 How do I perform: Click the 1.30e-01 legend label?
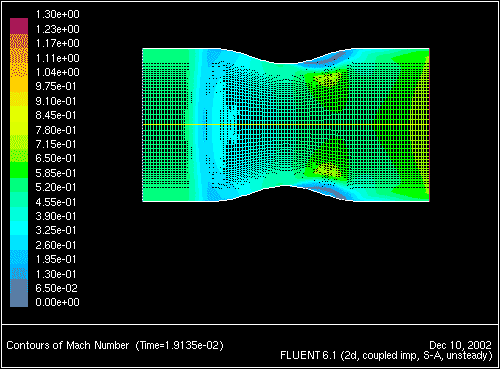[56, 274]
